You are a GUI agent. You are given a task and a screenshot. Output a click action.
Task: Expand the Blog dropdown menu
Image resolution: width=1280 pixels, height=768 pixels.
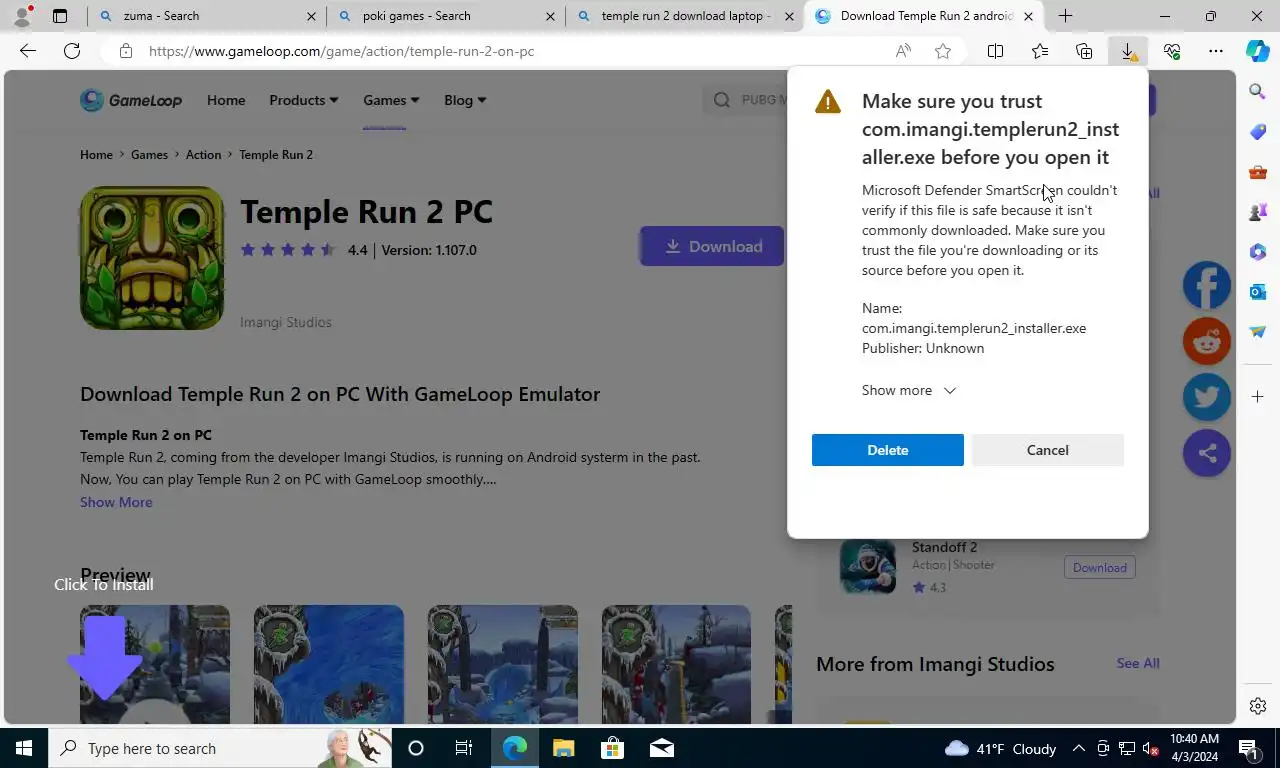tap(465, 100)
